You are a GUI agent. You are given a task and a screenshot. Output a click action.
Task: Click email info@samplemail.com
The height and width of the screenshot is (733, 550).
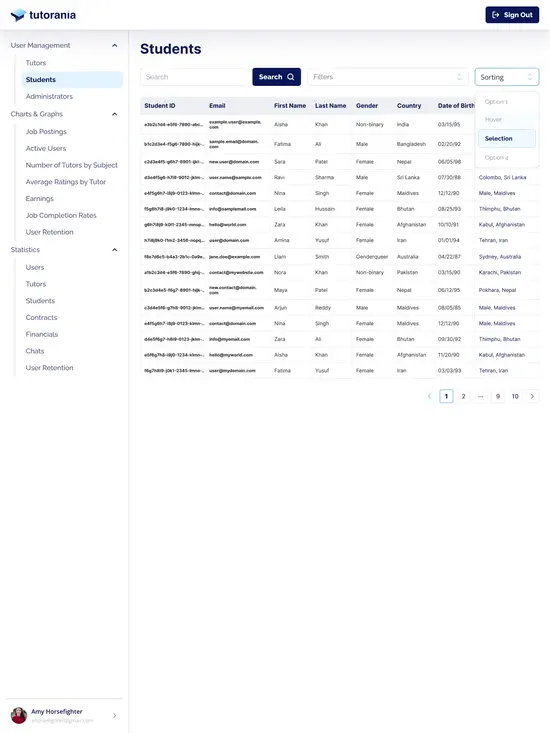pyautogui.click(x=233, y=209)
